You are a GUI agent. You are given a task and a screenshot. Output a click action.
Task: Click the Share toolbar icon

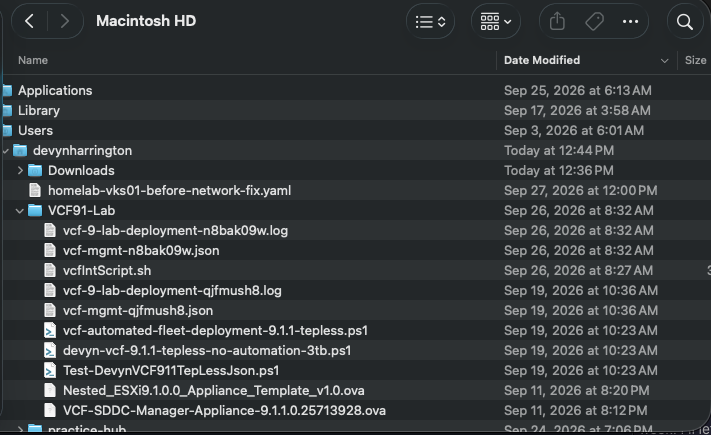[x=557, y=21]
